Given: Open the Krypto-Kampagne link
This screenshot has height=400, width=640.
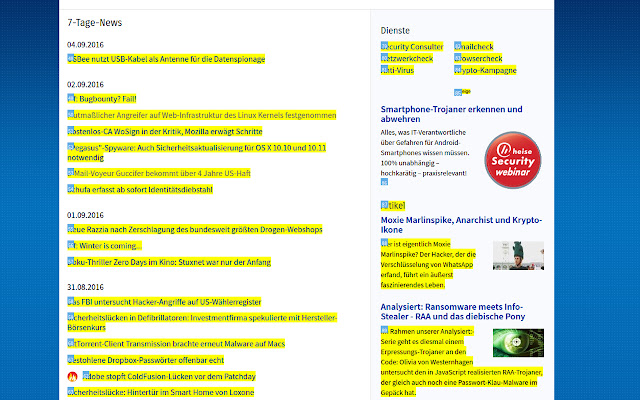Looking at the screenshot, I should point(485,70).
